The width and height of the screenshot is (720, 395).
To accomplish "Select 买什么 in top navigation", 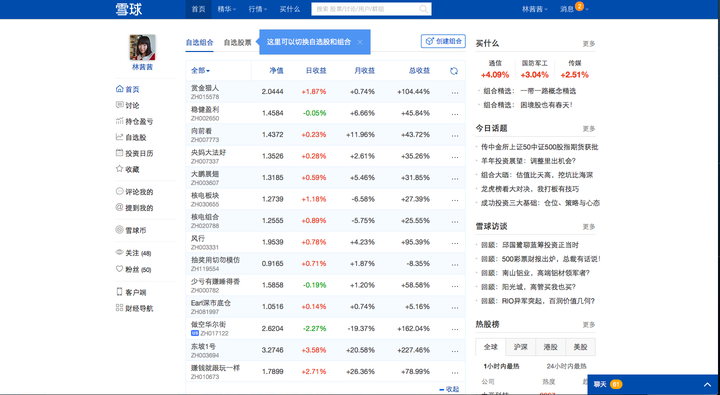I will pyautogui.click(x=290, y=9).
